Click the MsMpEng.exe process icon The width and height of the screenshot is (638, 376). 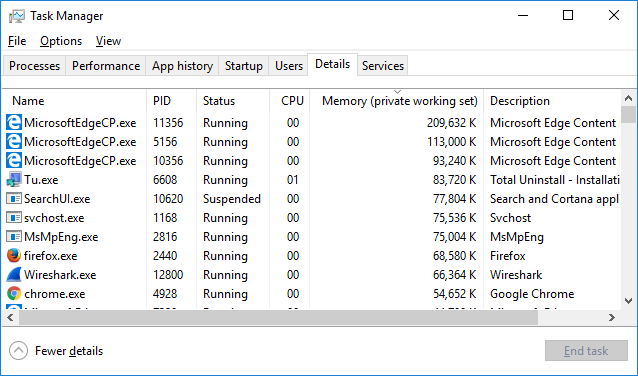tap(13, 237)
